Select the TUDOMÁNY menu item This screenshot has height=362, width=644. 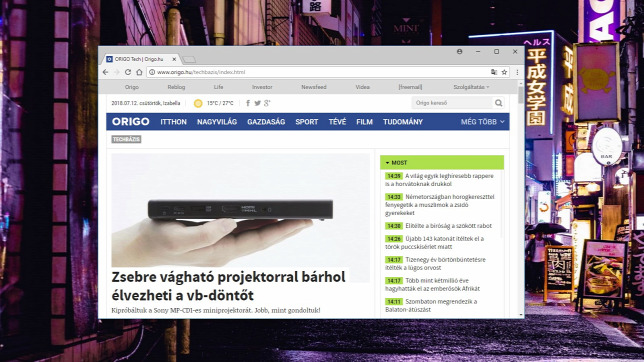coord(403,122)
